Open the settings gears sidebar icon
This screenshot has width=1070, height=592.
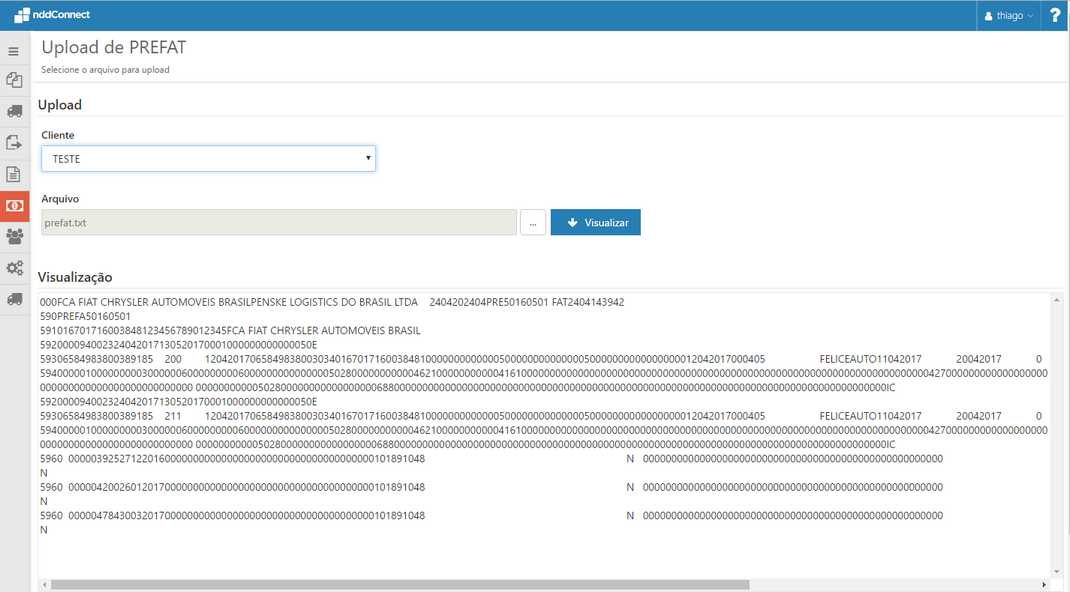14,268
